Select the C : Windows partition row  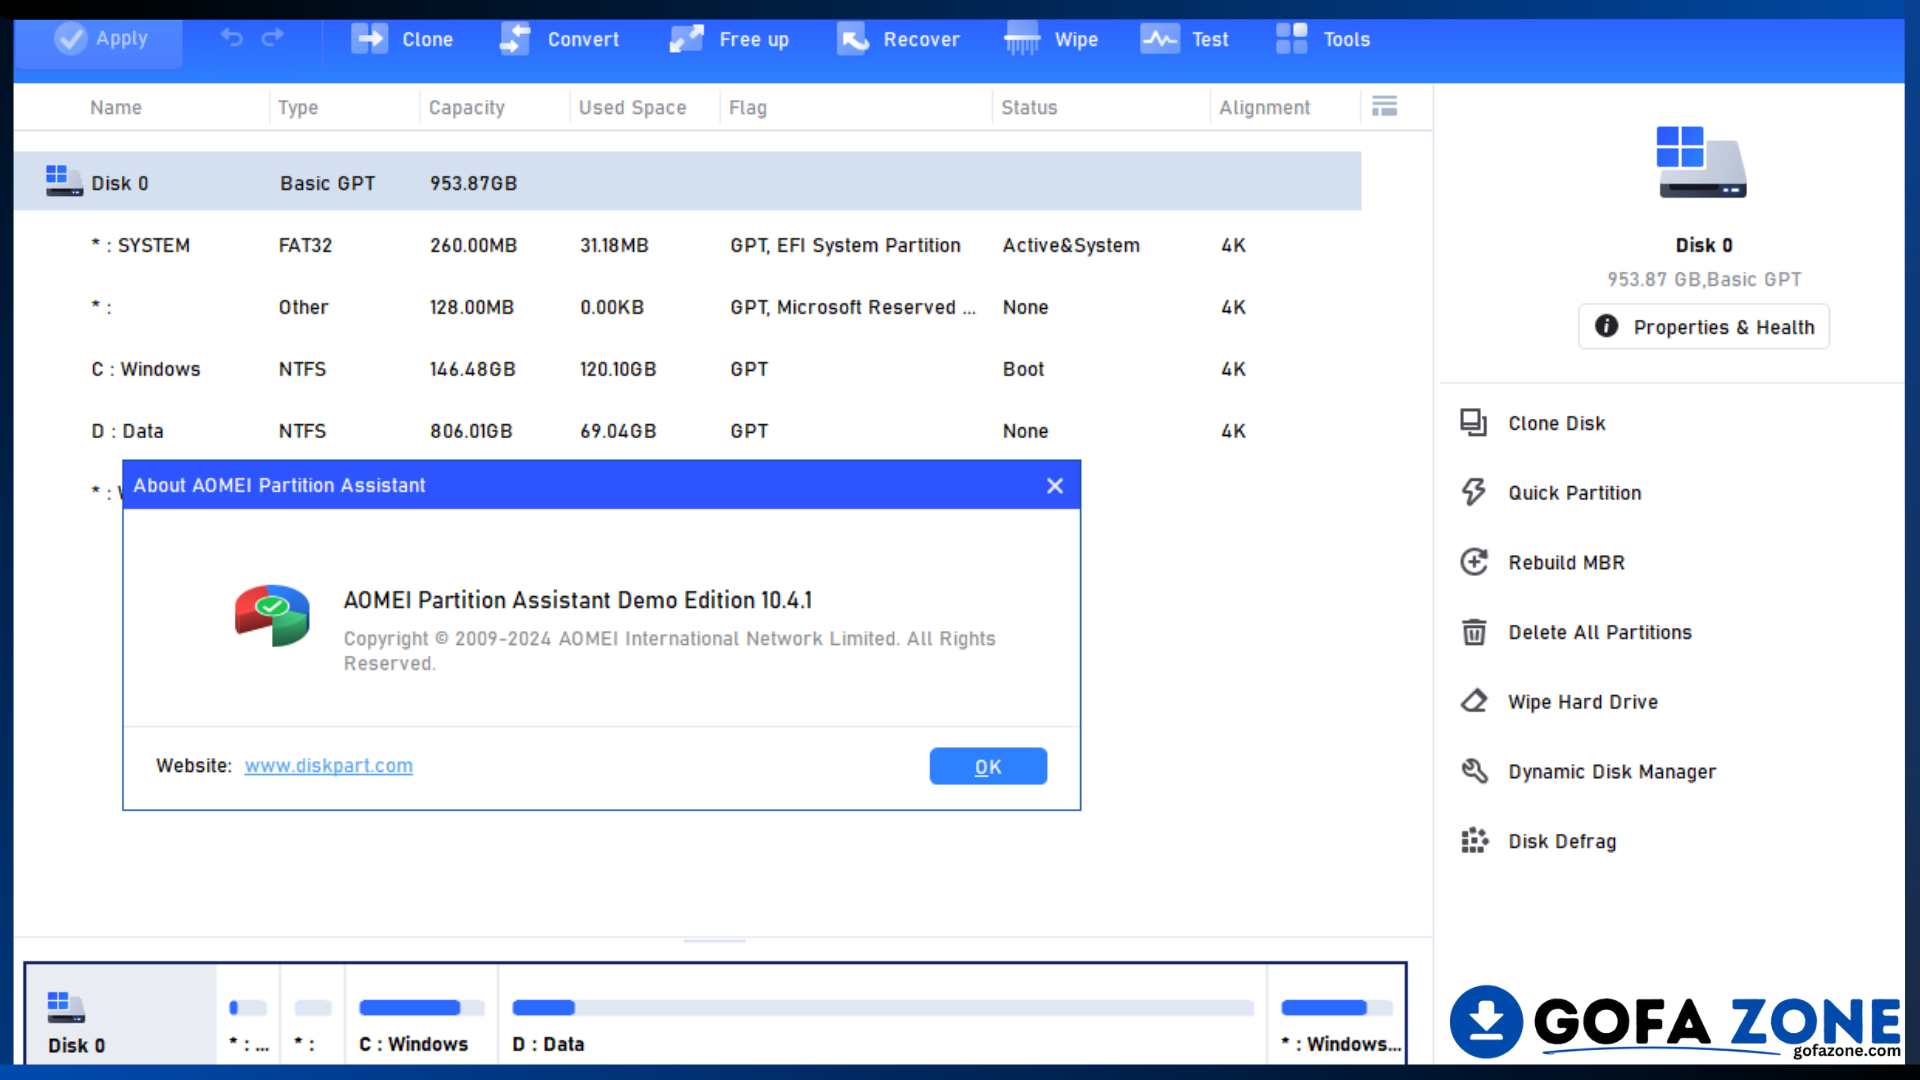pos(687,369)
